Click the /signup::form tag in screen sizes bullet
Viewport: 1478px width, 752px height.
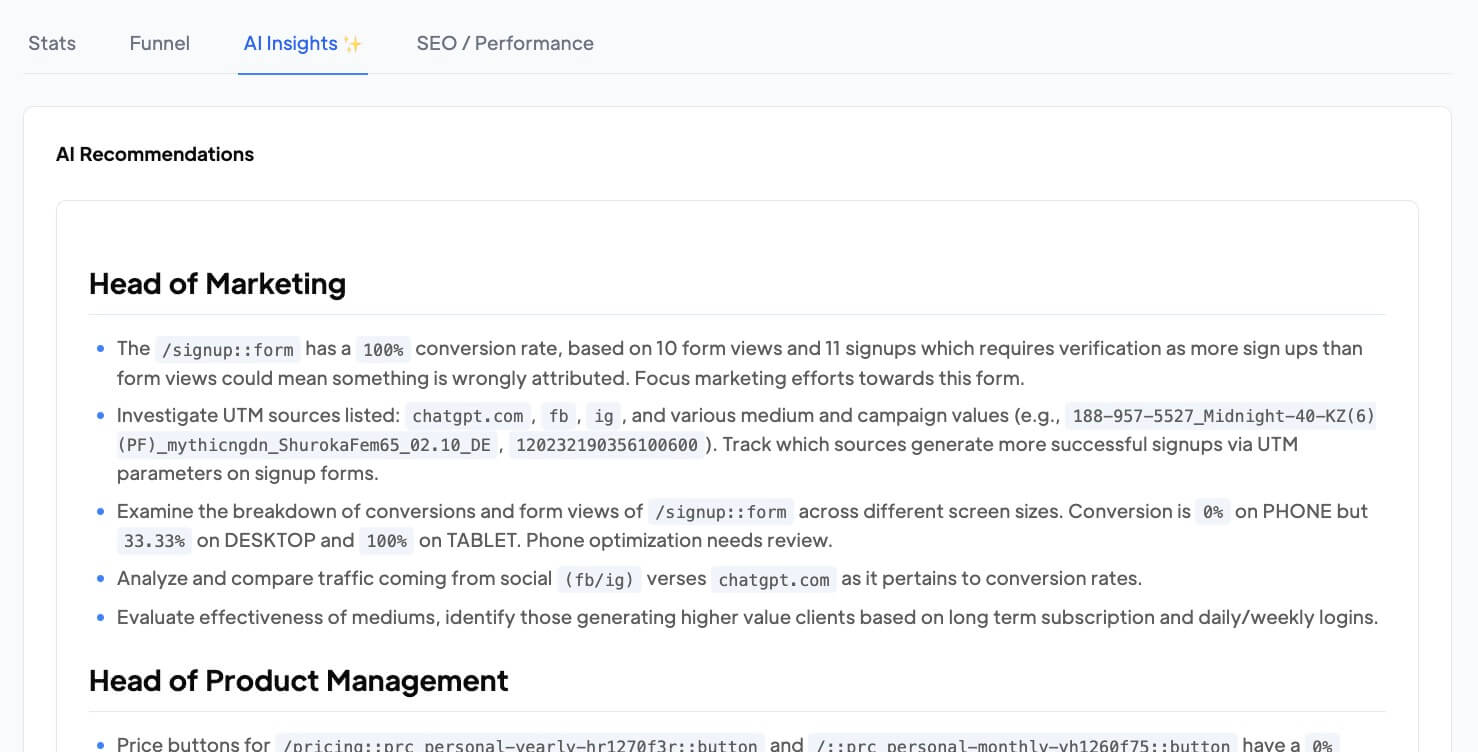pos(721,511)
